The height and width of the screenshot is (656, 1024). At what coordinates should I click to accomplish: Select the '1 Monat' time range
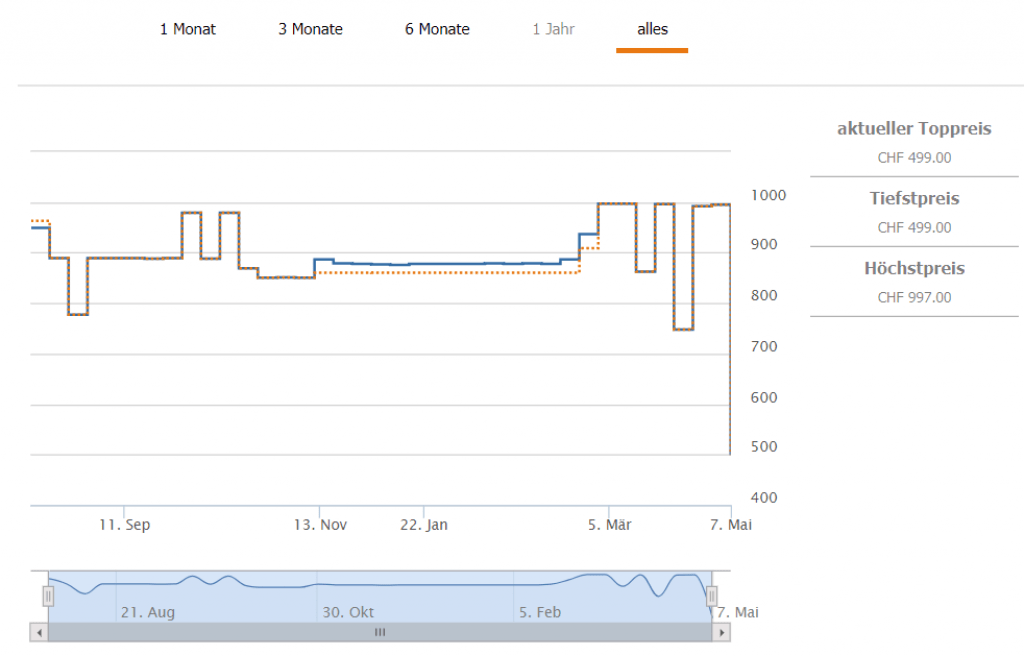coord(187,29)
